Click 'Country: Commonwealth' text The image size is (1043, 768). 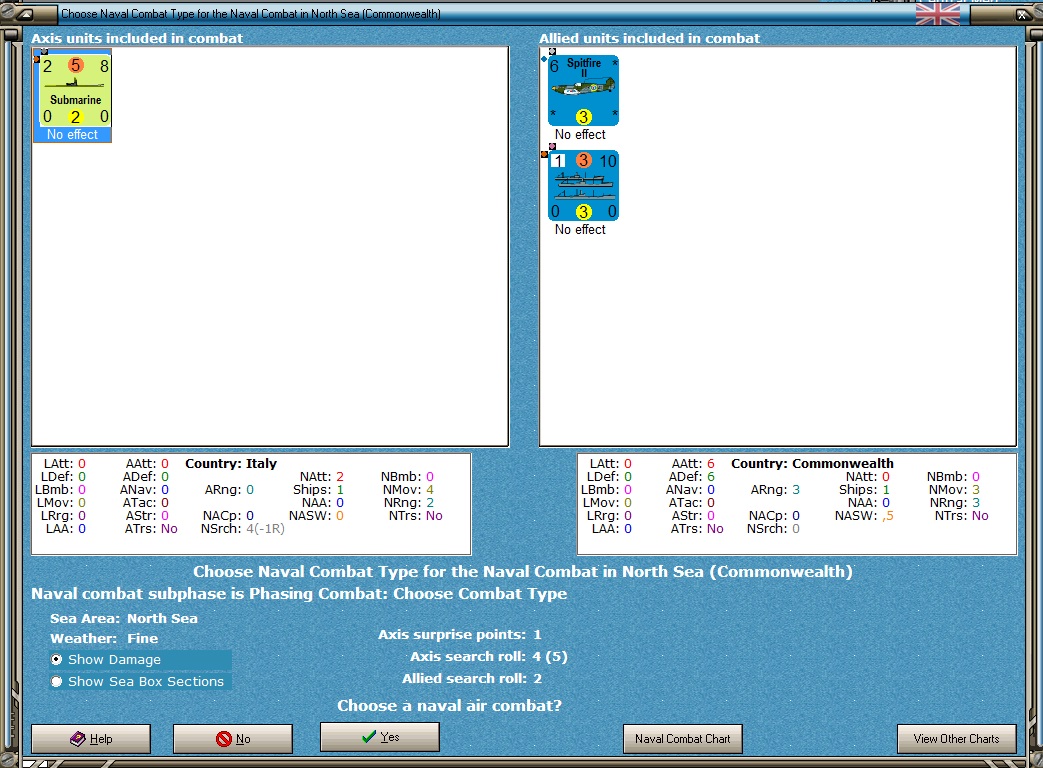812,463
